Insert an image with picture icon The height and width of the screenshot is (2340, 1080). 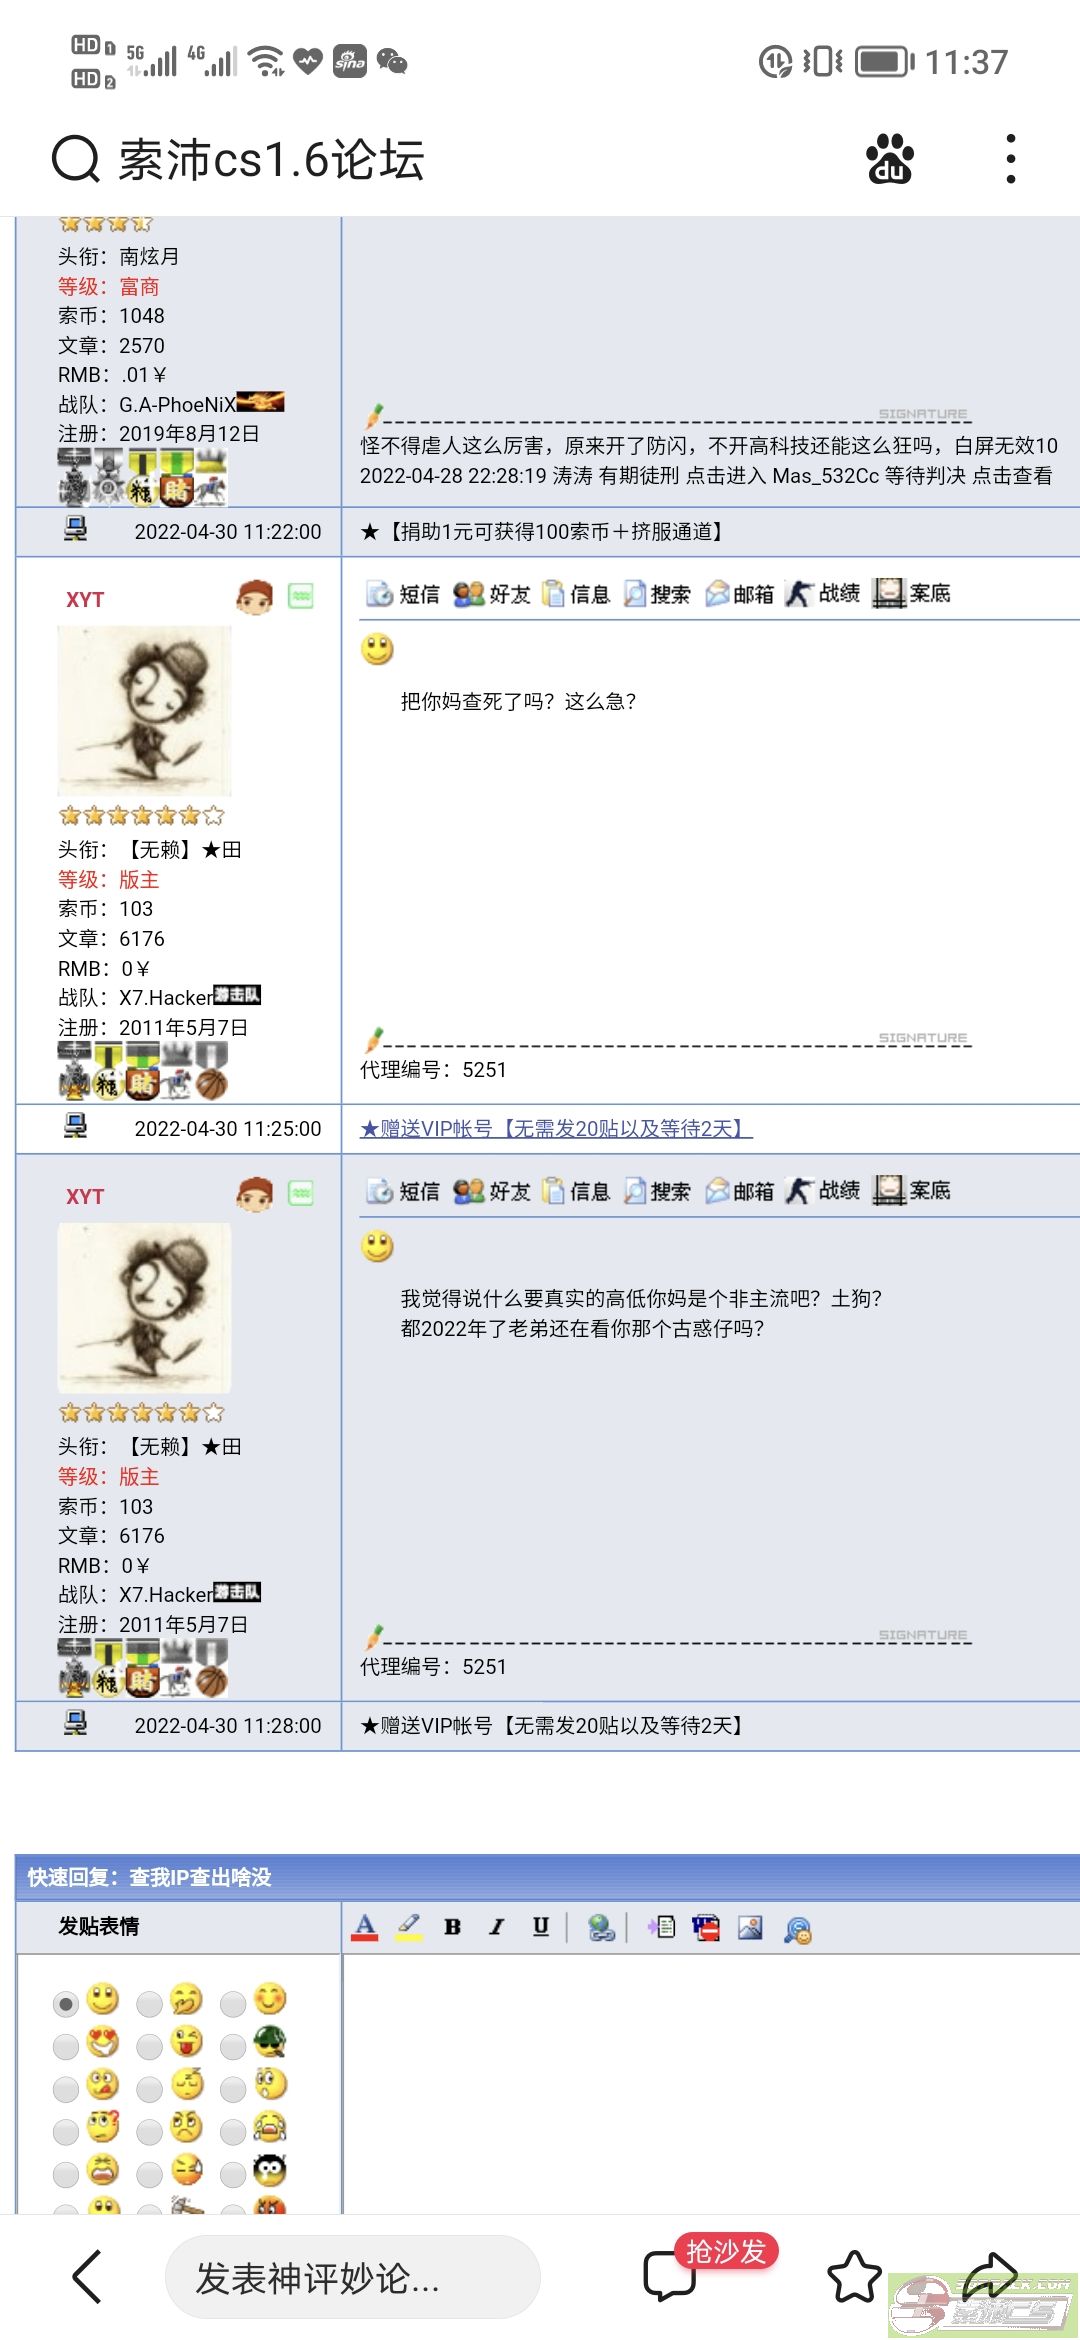click(750, 1927)
